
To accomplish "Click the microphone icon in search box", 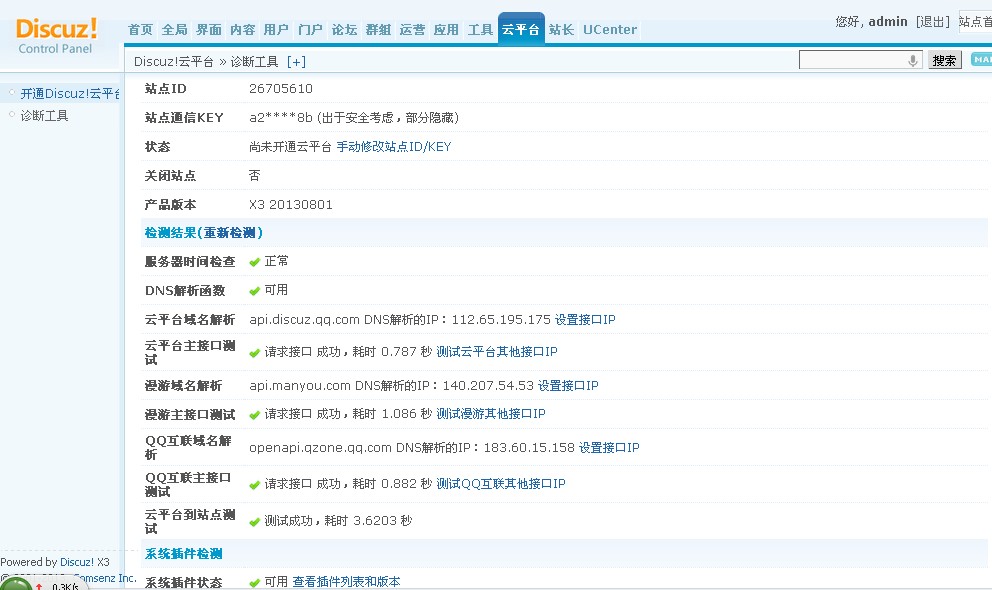I will tap(912, 61).
